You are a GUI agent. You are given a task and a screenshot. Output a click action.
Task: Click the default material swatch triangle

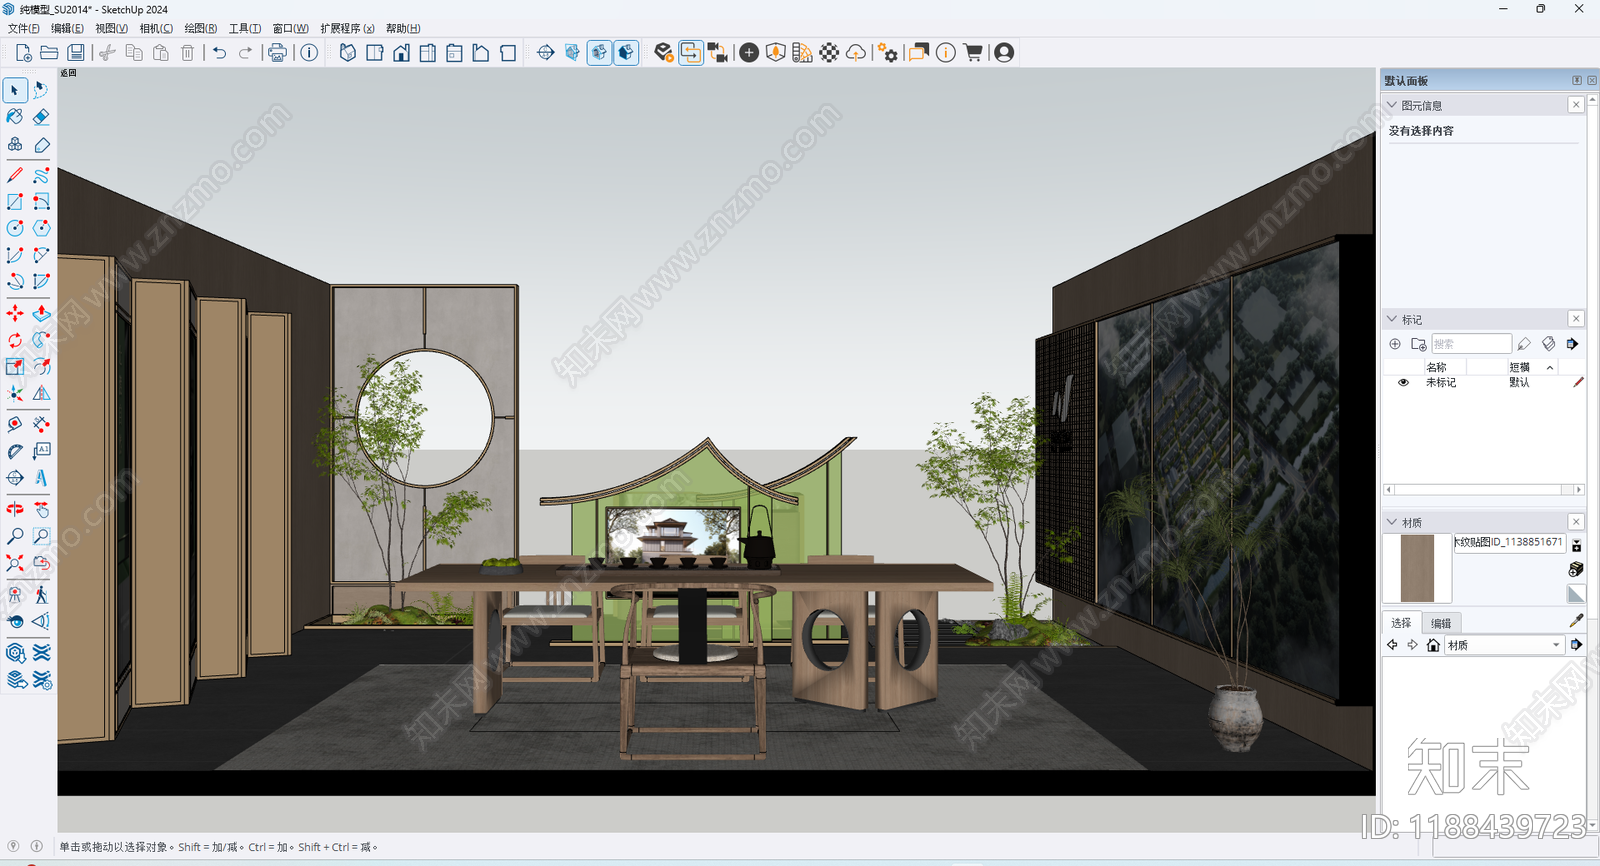click(1576, 593)
